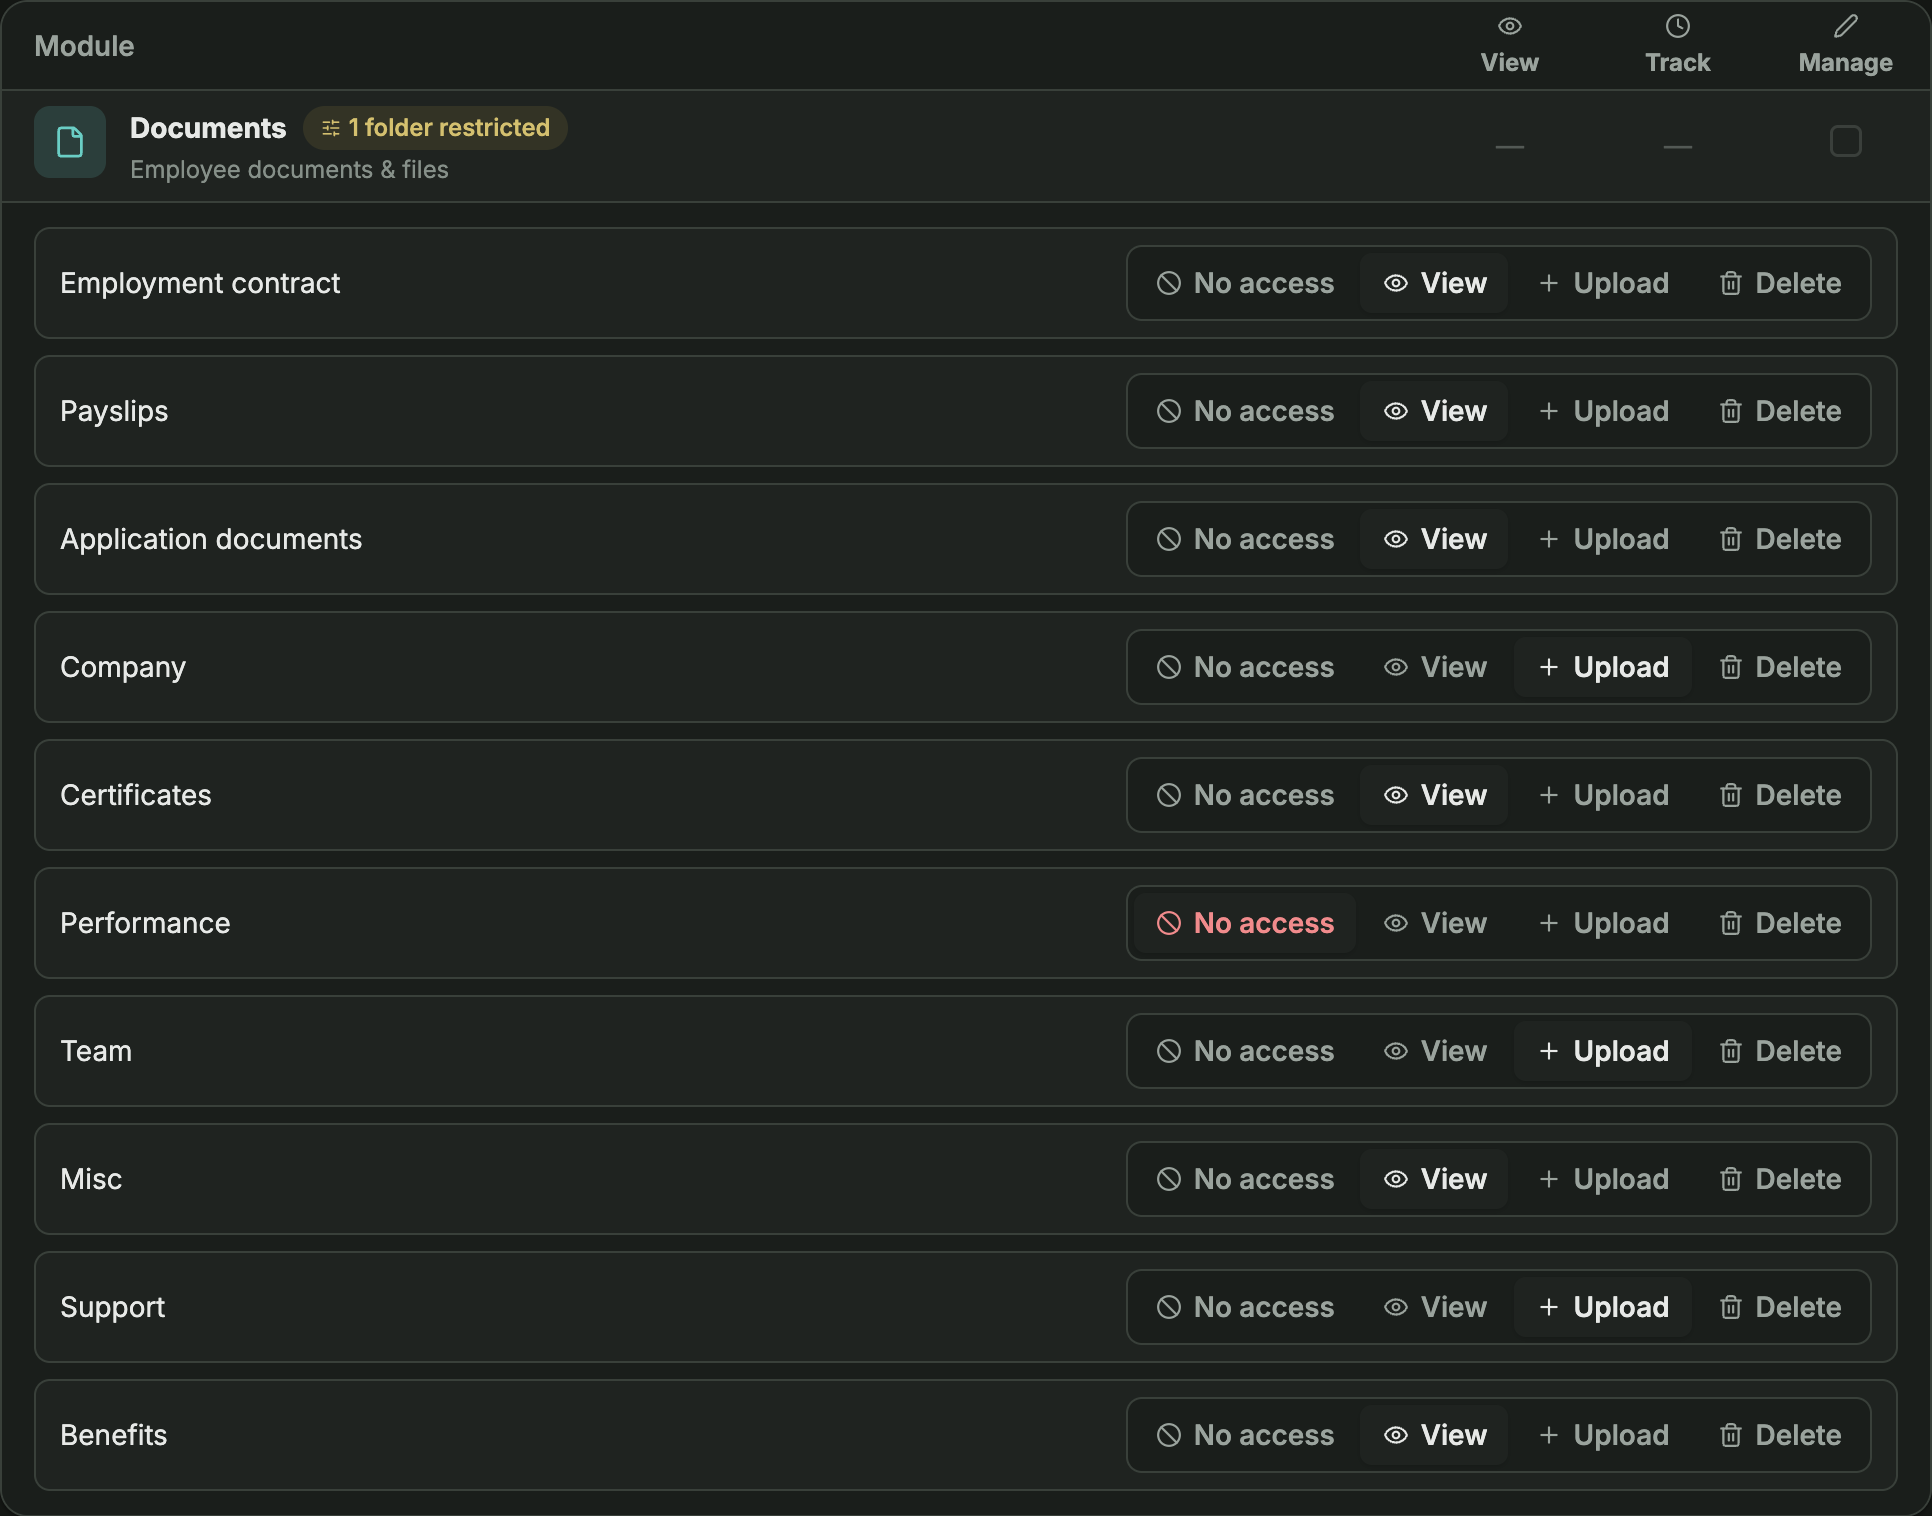Set Company folder to No access
Screen dimensions: 1932x1516
point(1245,667)
